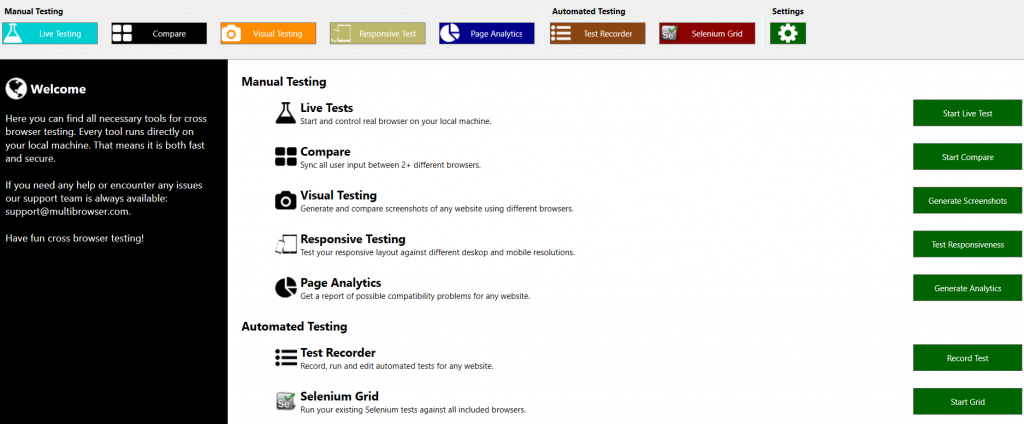This screenshot has width=1024, height=424.
Task: Click the four-squares Compare icon in list
Action: [286, 157]
